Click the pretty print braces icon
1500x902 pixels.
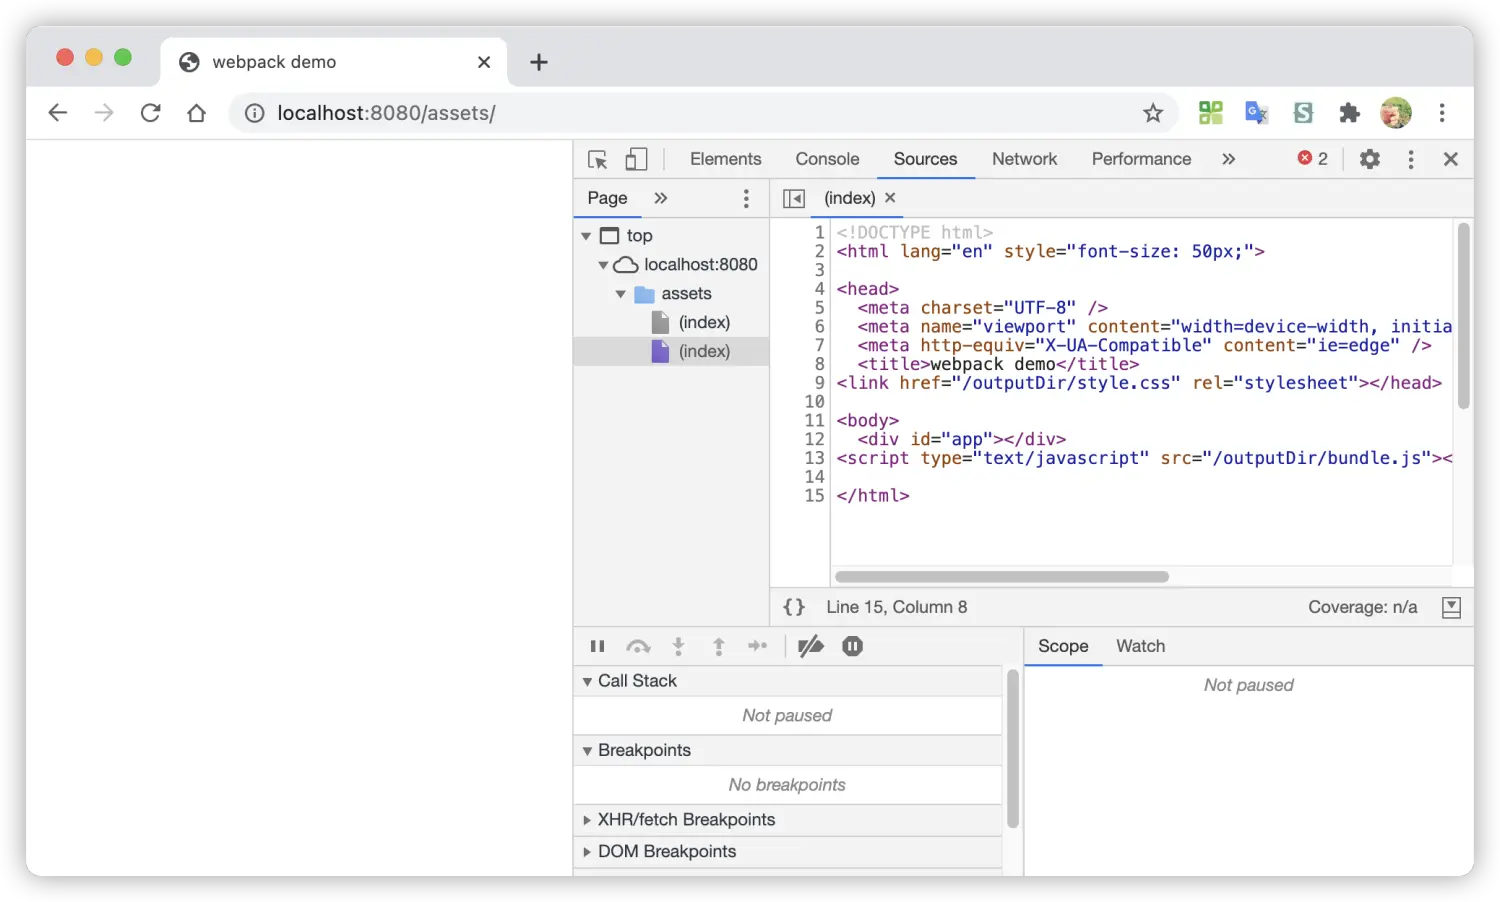point(794,607)
